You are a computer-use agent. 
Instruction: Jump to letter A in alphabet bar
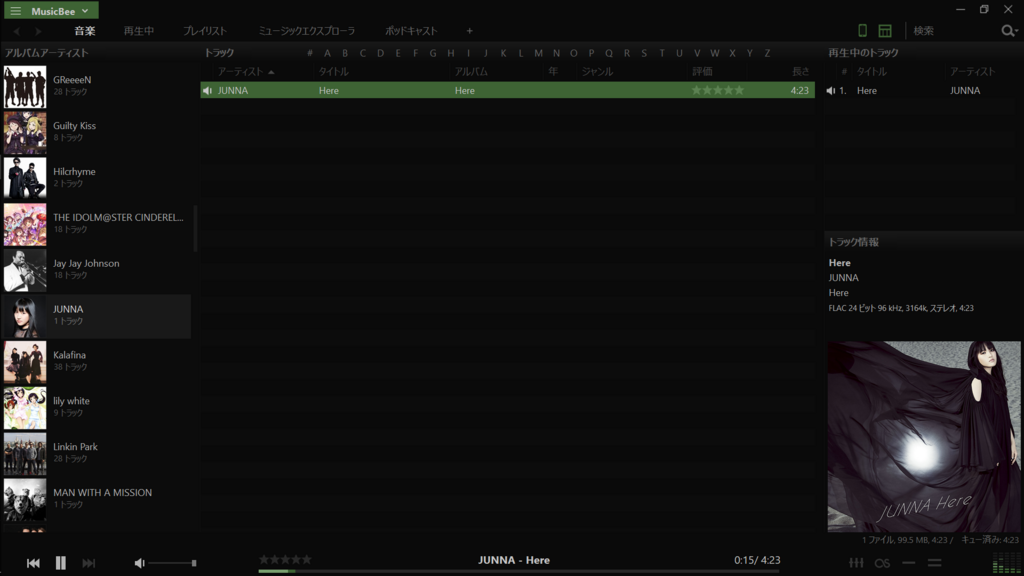(x=327, y=53)
